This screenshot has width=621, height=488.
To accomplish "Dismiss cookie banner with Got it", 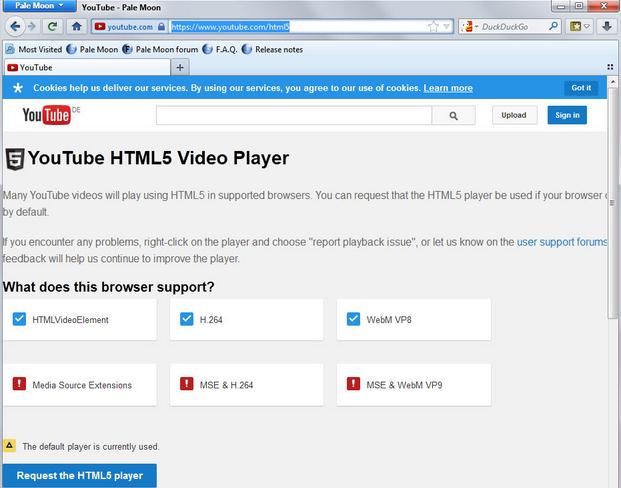I will (x=581, y=88).
